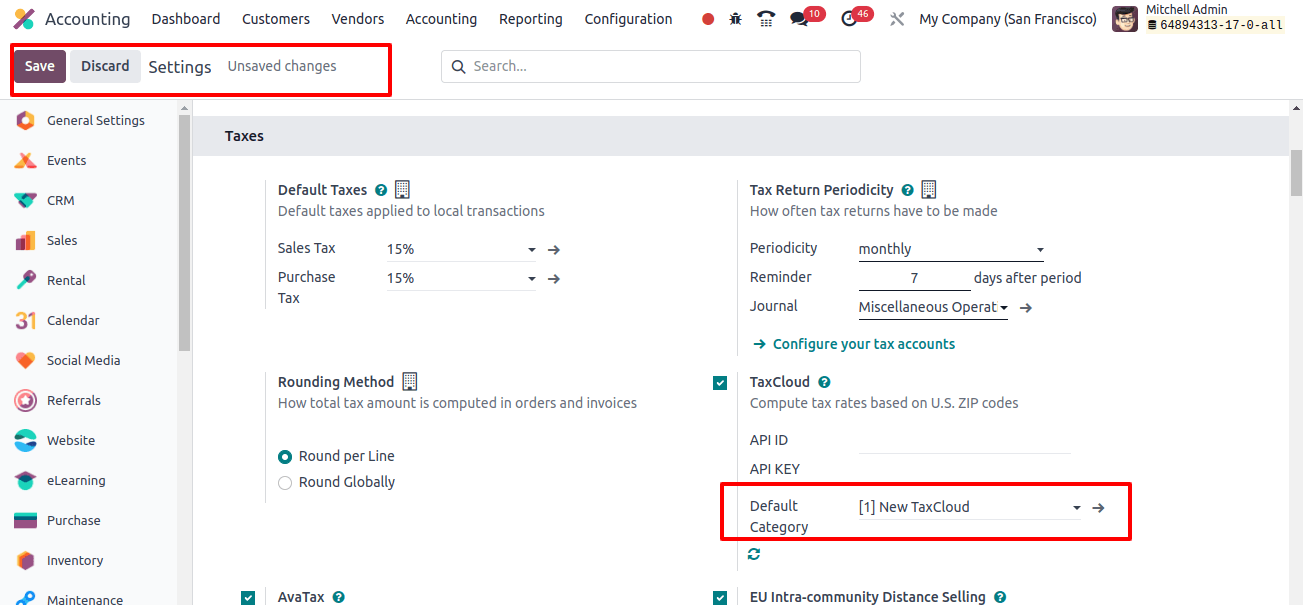Open General Settings sidebar icon
This screenshot has width=1303, height=605.
(x=26, y=120)
